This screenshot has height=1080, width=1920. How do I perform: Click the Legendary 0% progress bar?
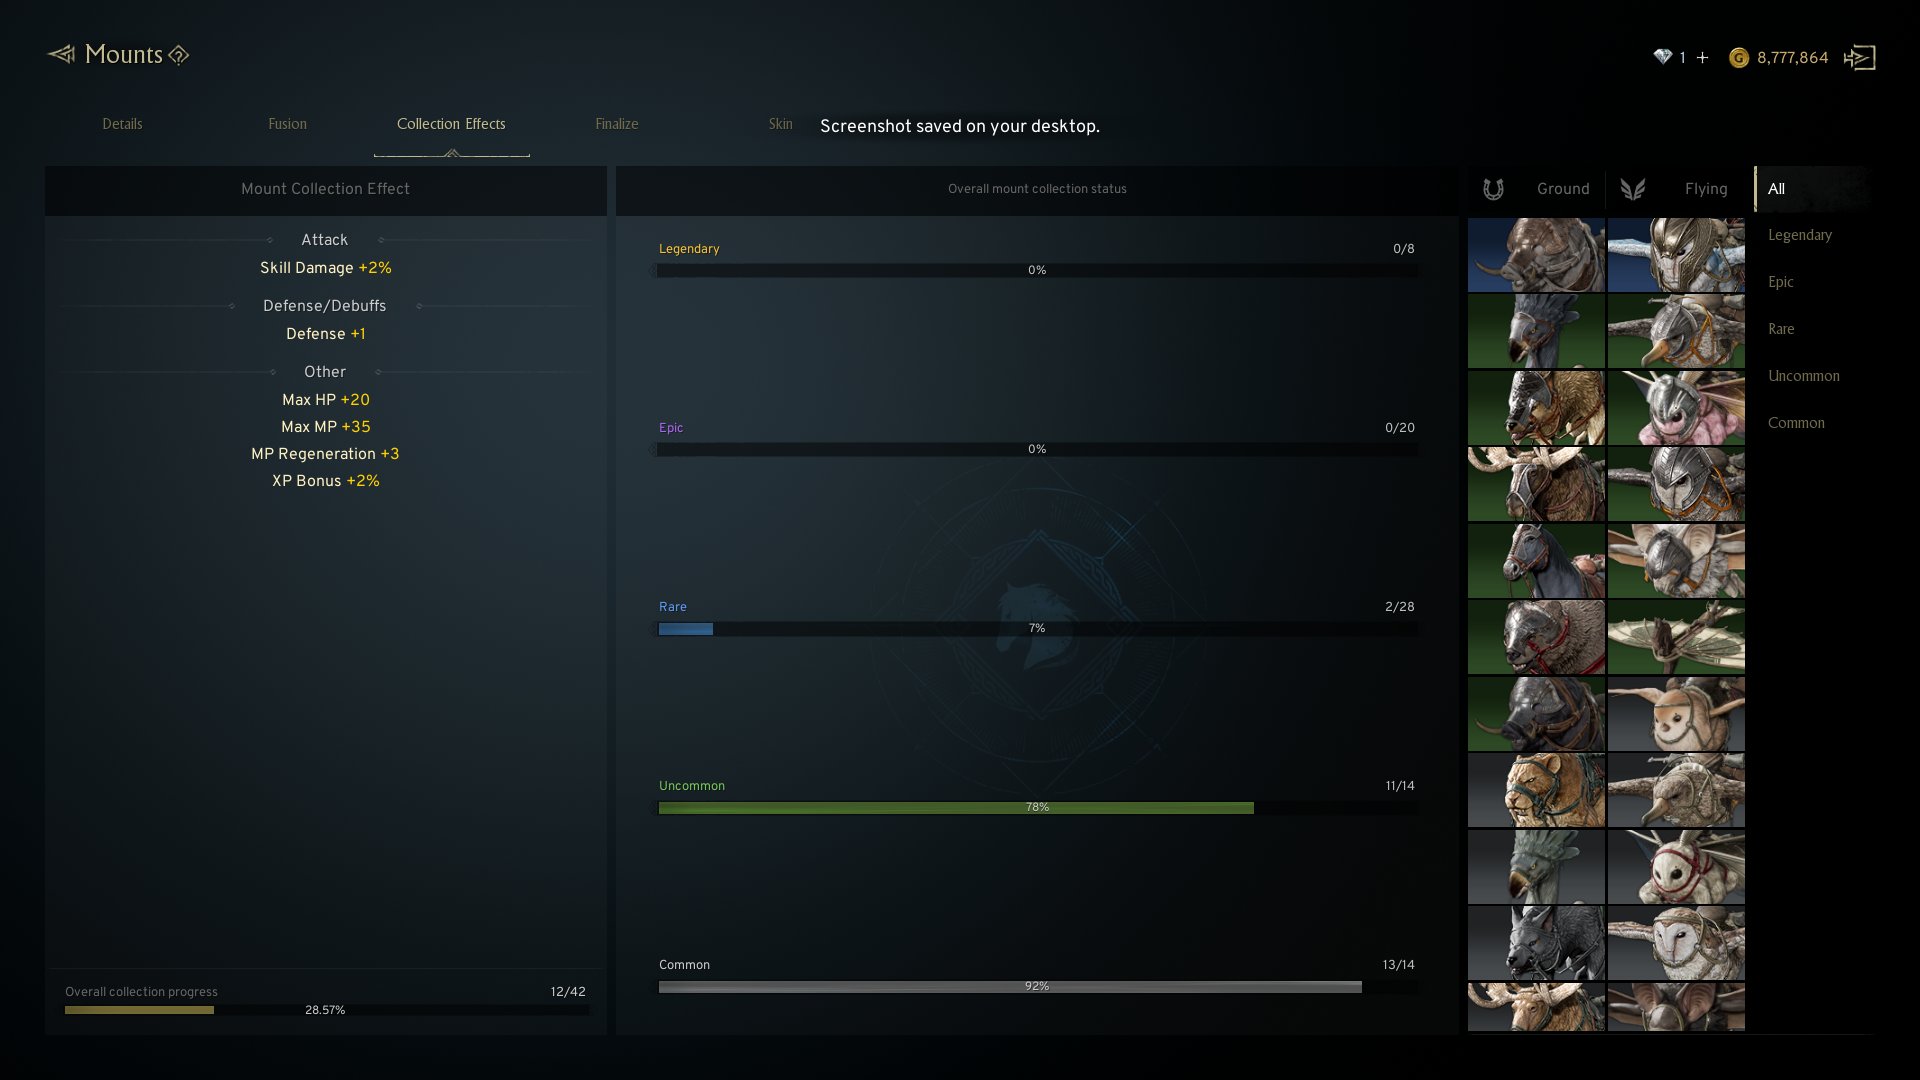pos(1037,270)
